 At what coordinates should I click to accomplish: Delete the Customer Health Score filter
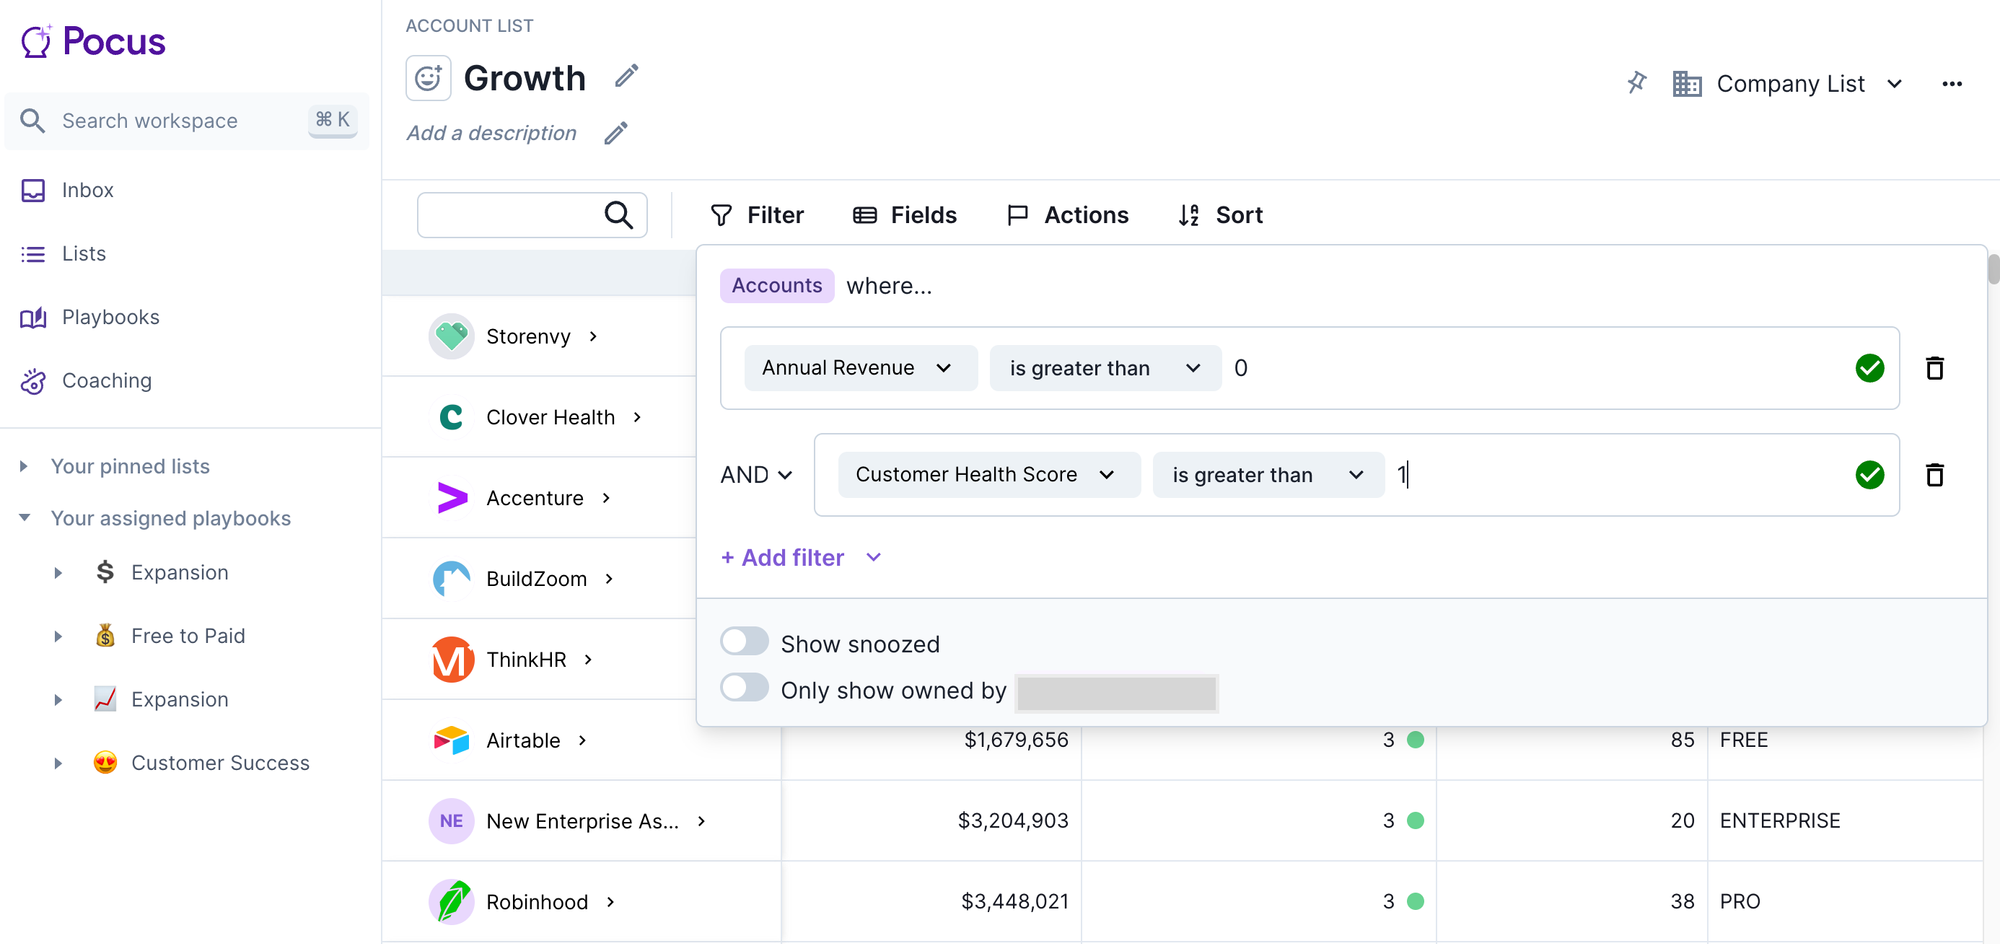pos(1935,475)
